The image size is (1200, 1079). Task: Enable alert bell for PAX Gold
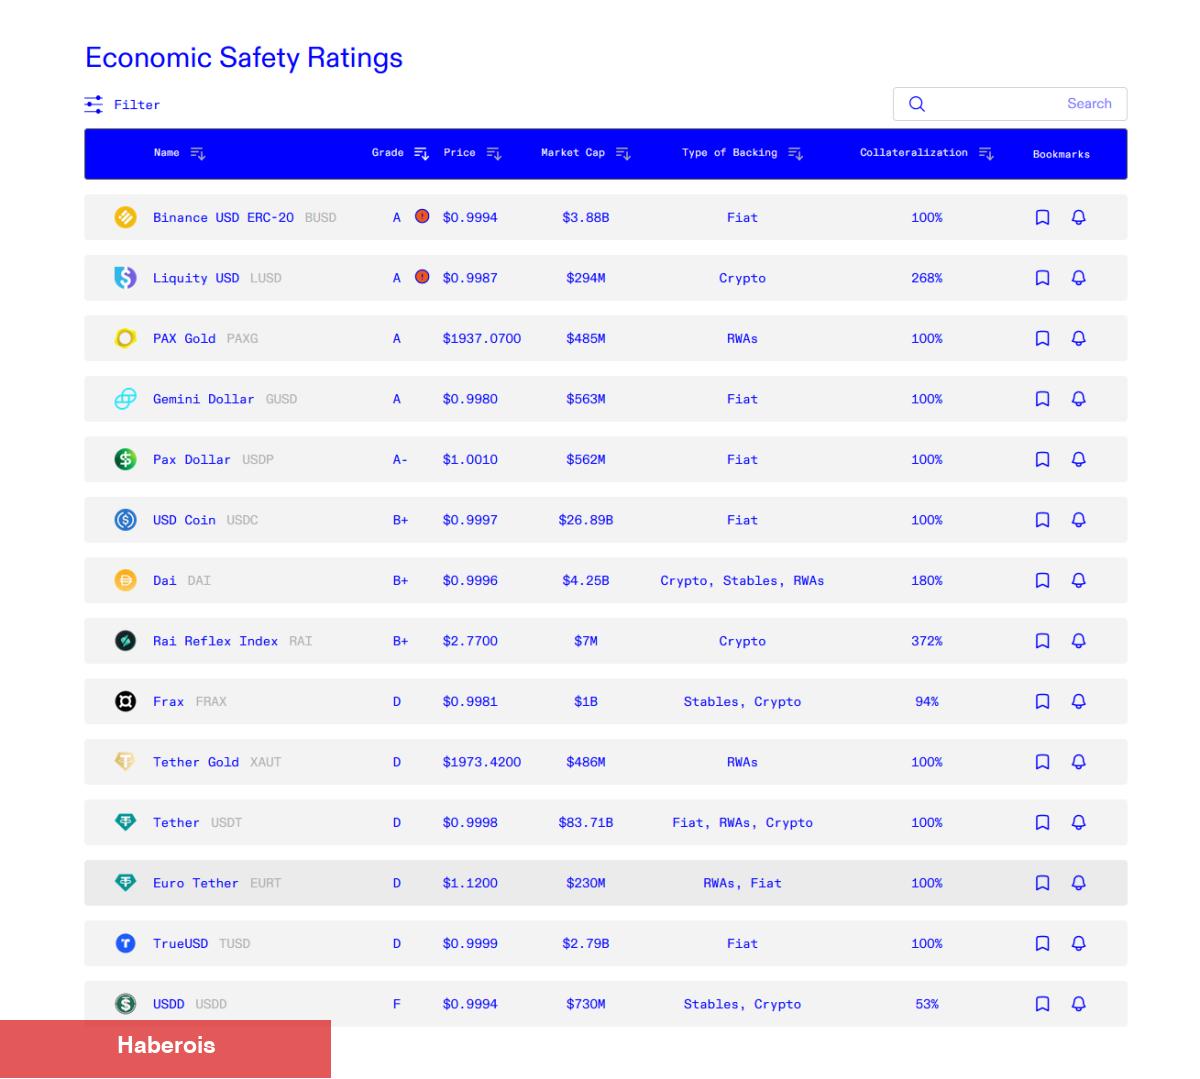(1078, 338)
